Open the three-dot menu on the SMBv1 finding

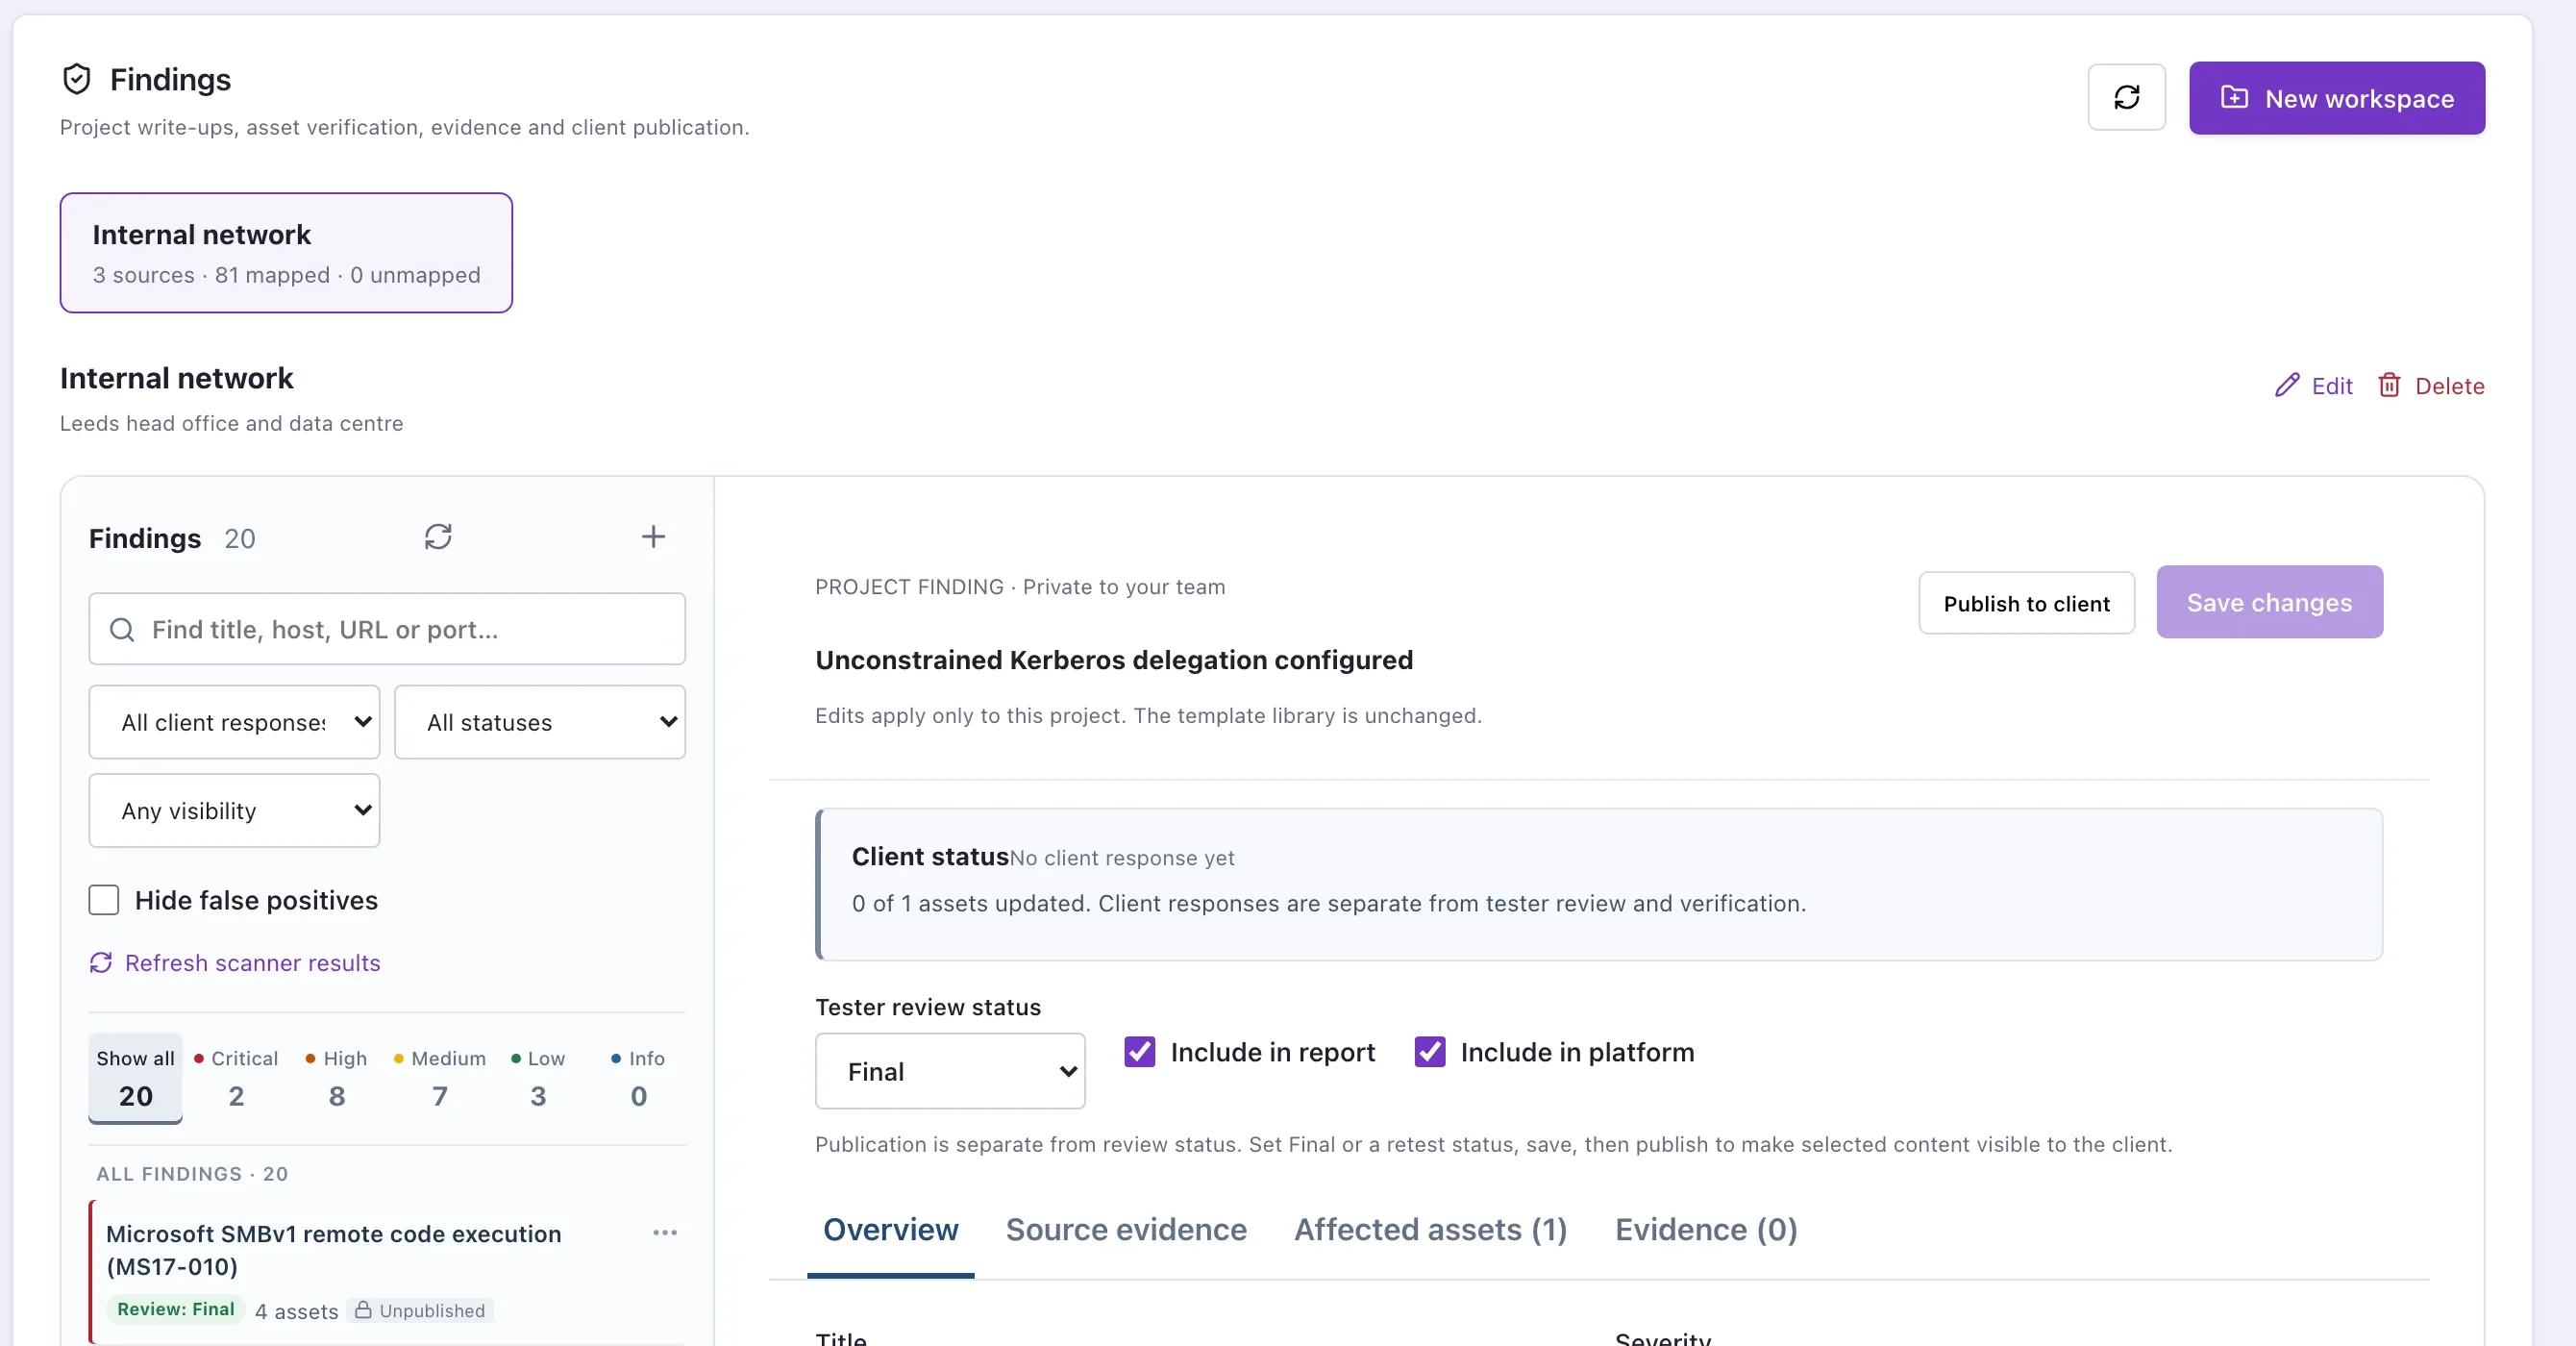(665, 1233)
